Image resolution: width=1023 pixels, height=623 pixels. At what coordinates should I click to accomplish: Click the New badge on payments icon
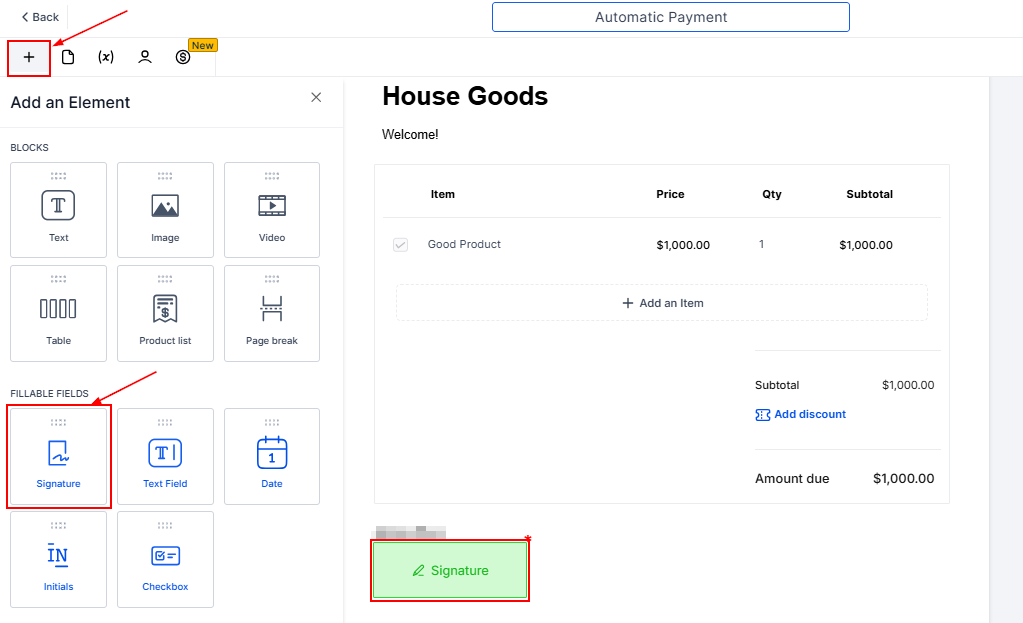[203, 45]
